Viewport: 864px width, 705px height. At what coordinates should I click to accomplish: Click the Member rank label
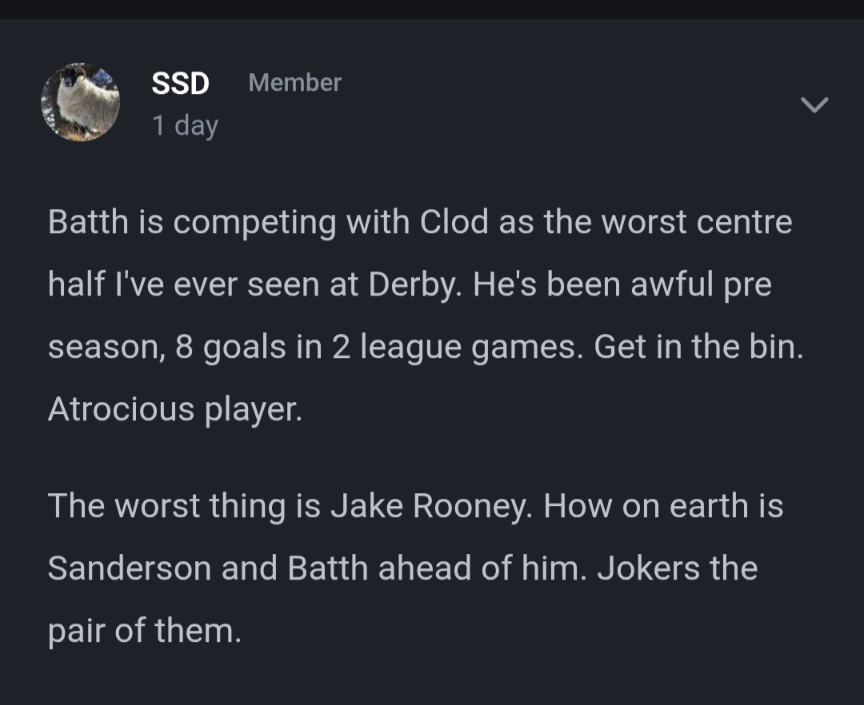point(295,83)
